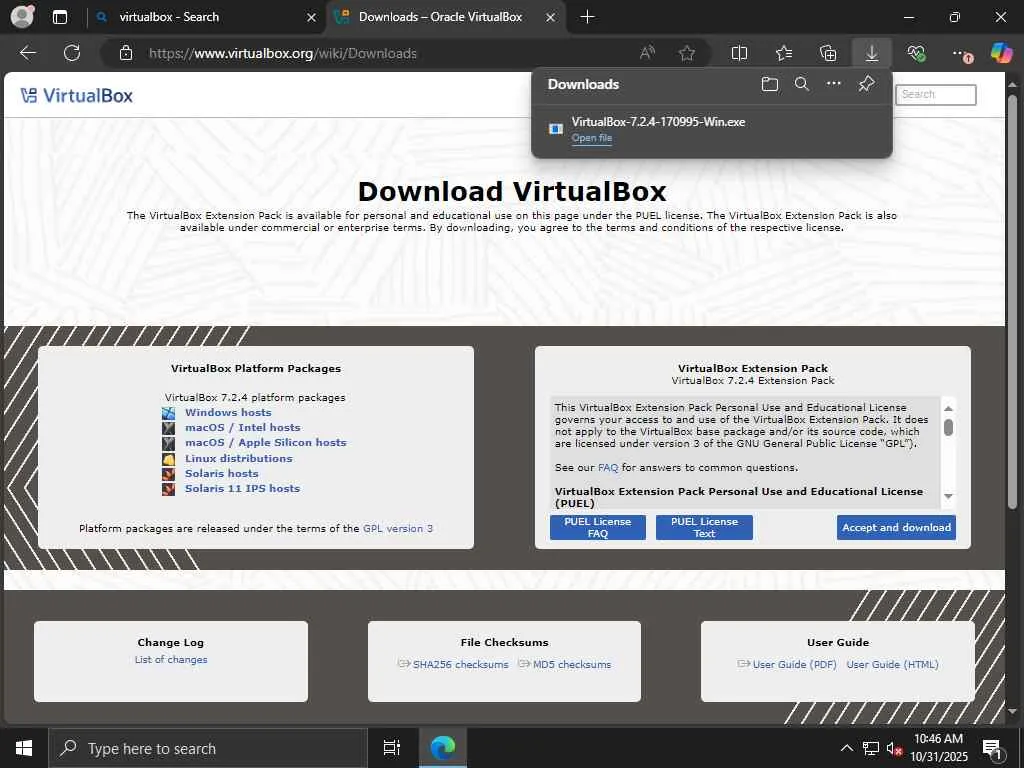Open the Edge profile avatar
This screenshot has height=768, width=1024.
(x=22, y=17)
